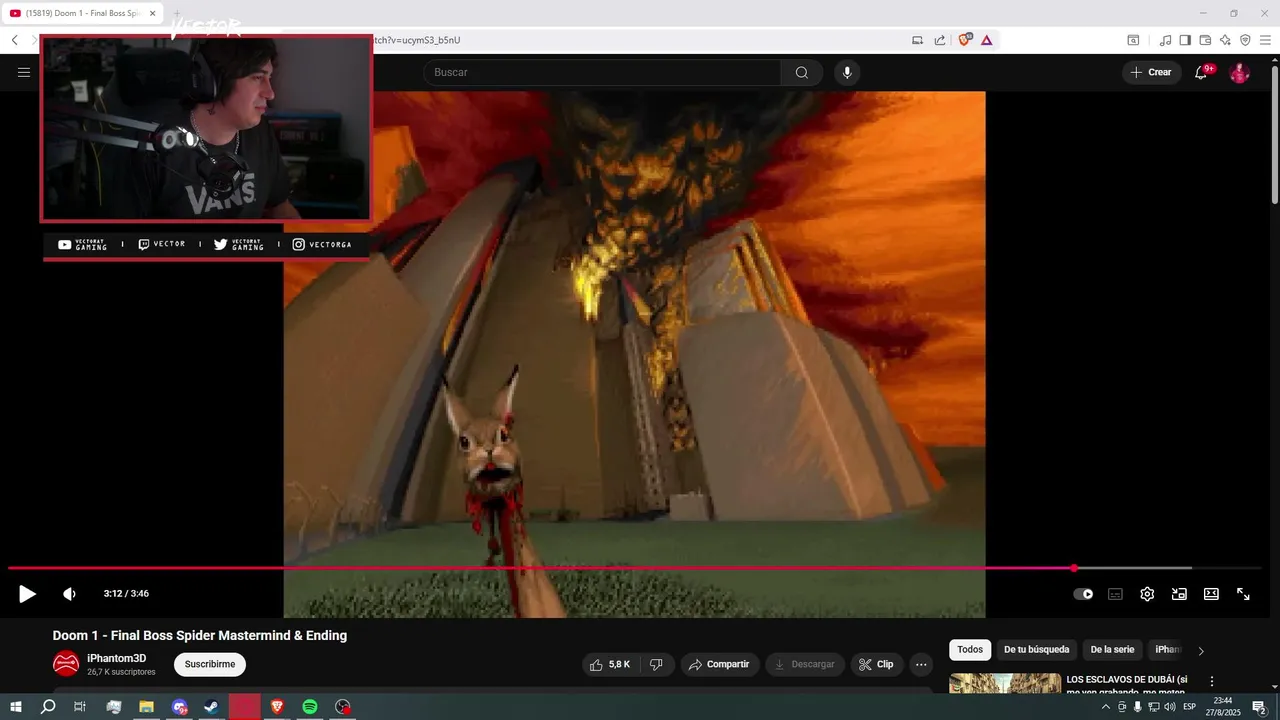Open Brave Wallet icon
The image size is (1280, 720).
point(1205,40)
